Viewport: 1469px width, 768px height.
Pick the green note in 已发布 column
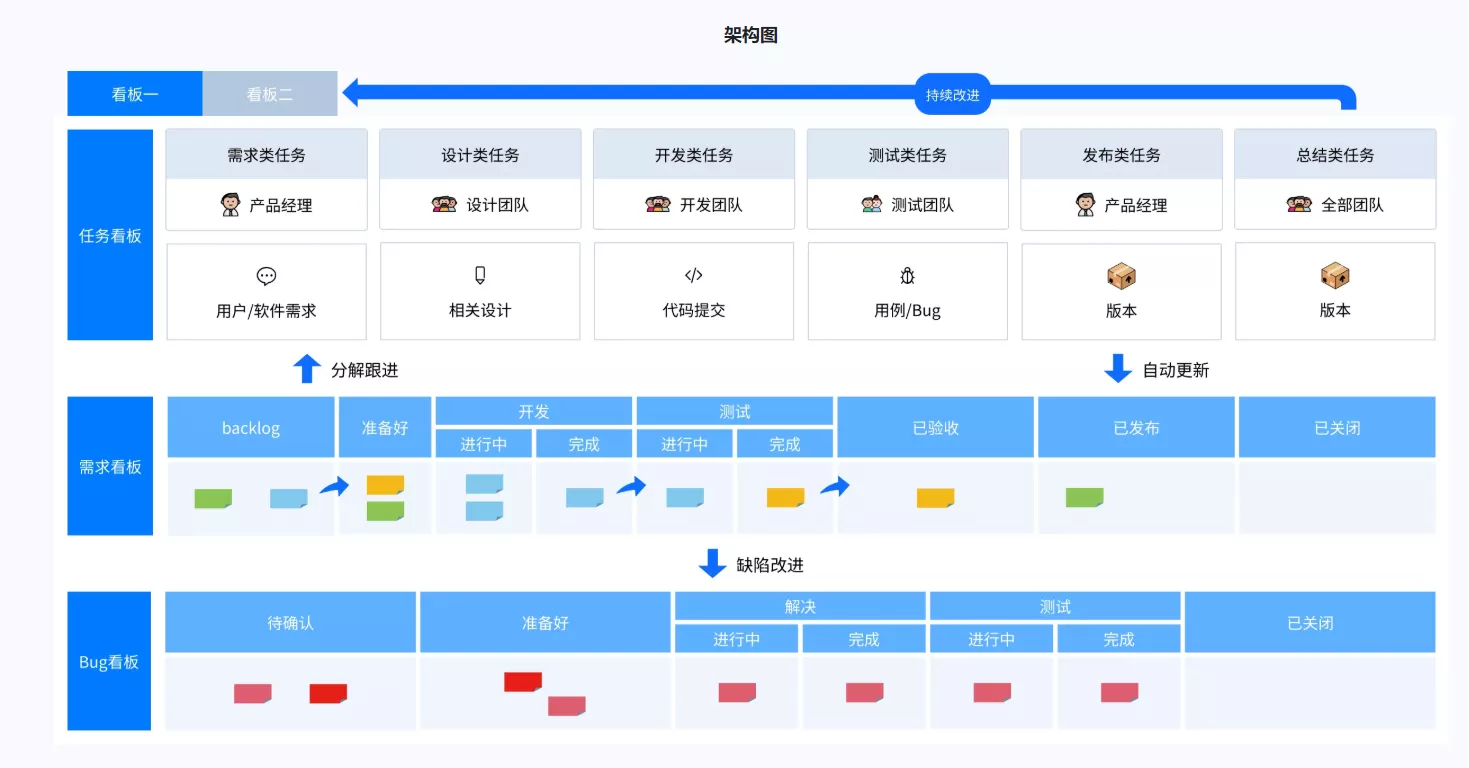[1084, 497]
